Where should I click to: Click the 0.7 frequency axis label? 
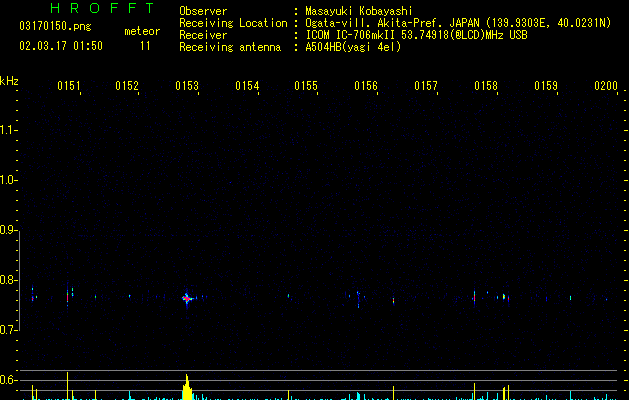pos(7,330)
